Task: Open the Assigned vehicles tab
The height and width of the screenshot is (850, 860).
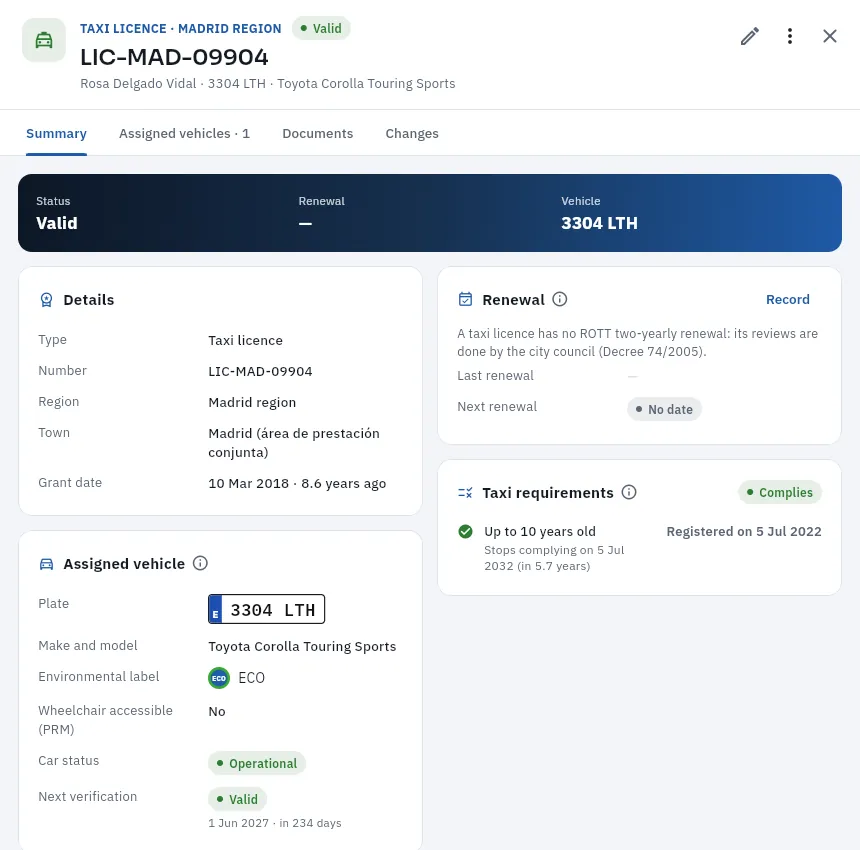Action: tap(184, 133)
